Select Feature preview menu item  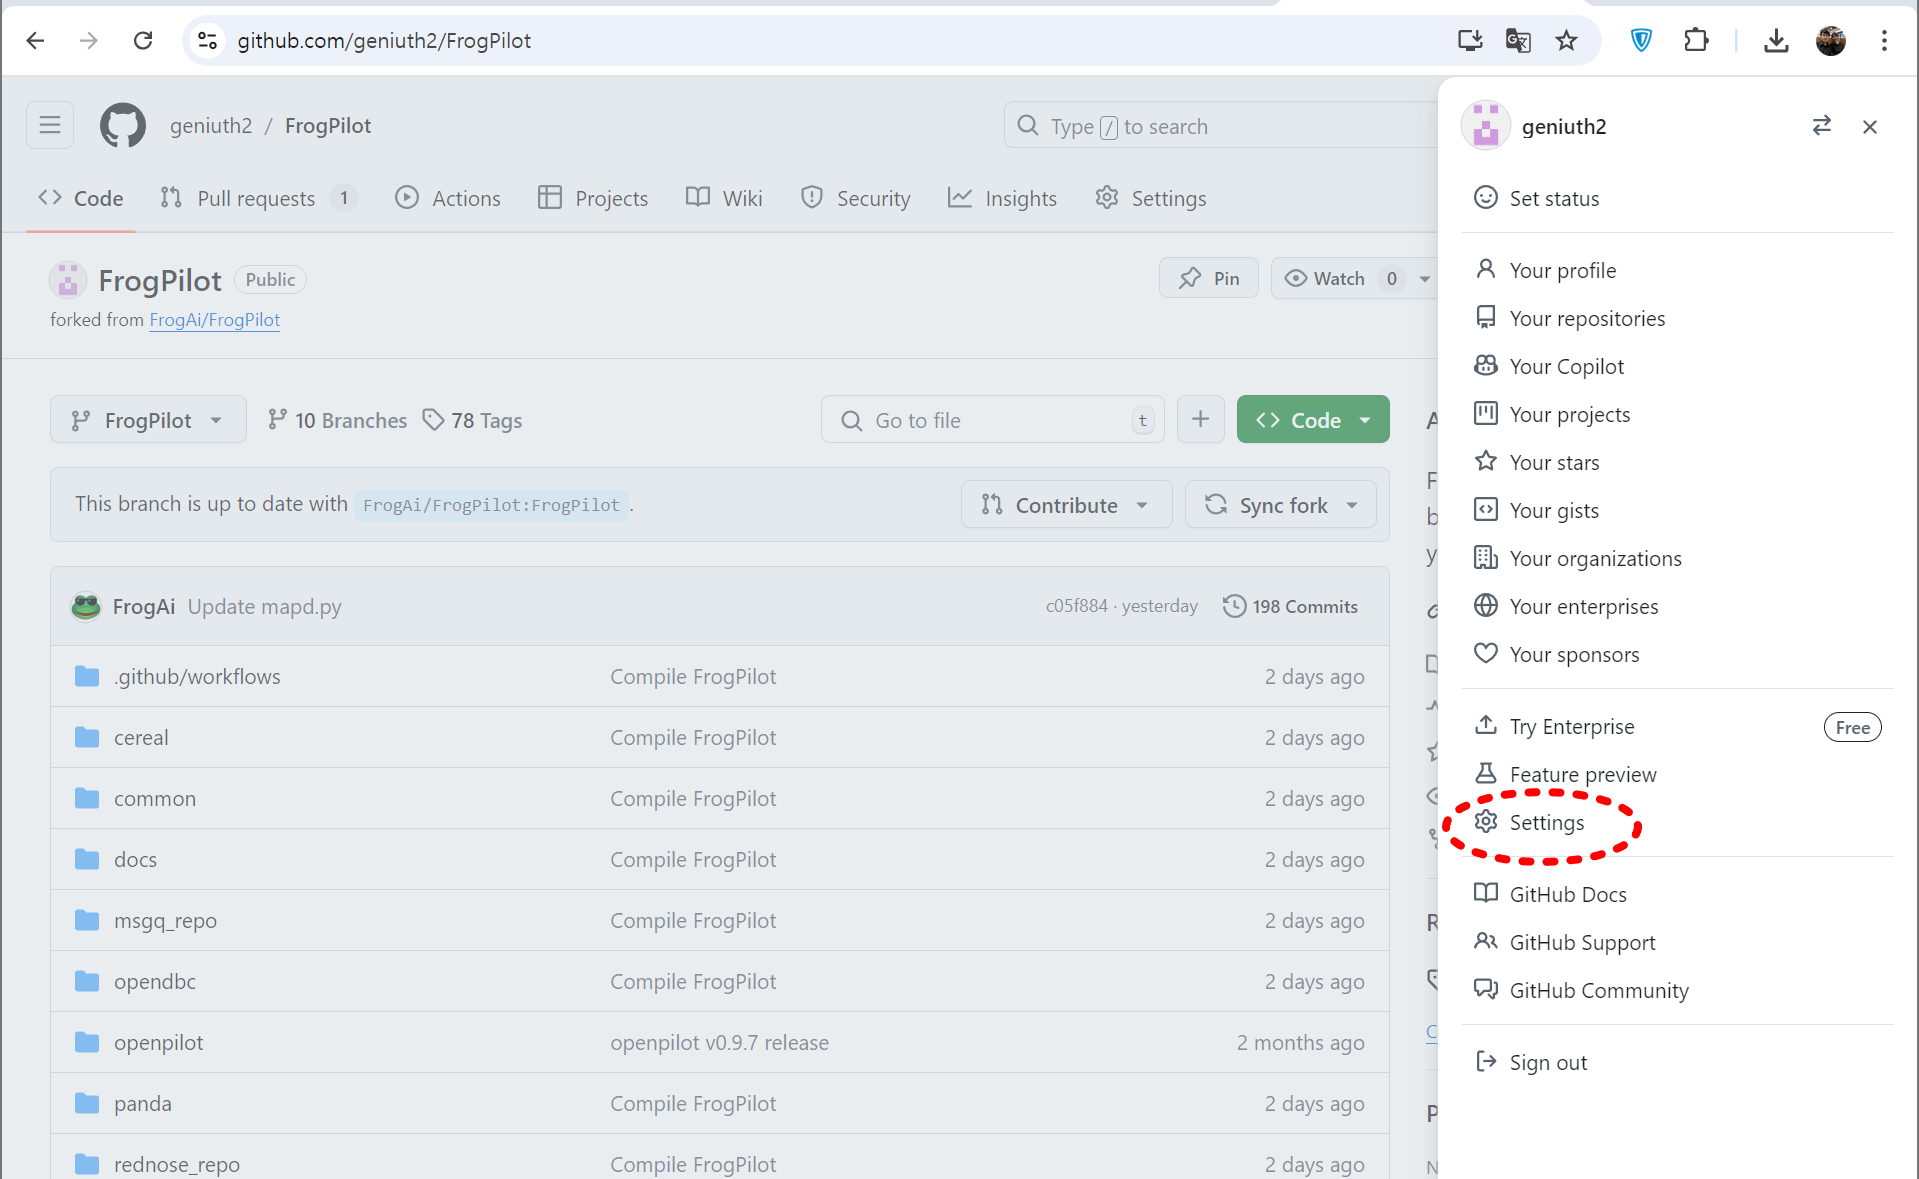pos(1677,774)
